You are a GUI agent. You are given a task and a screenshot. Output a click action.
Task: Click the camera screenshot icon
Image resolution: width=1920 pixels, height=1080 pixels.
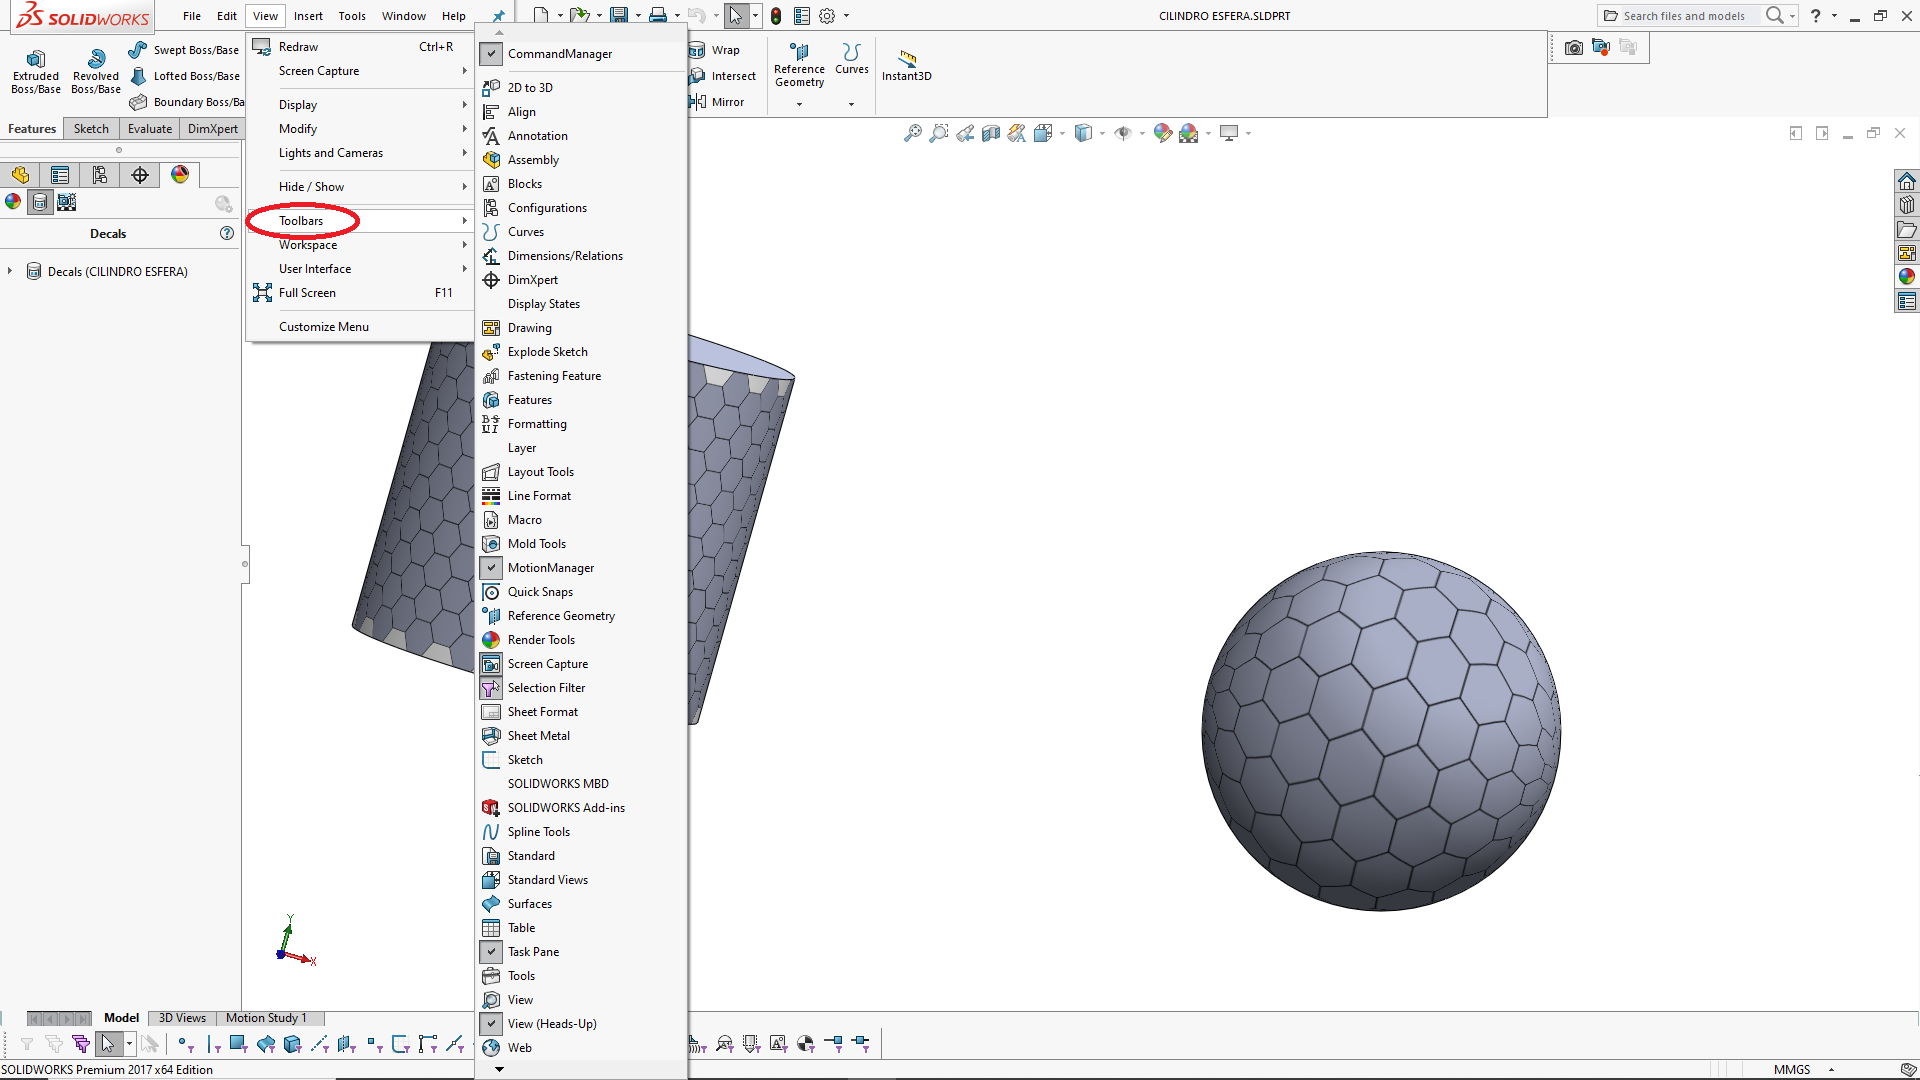tap(1573, 47)
